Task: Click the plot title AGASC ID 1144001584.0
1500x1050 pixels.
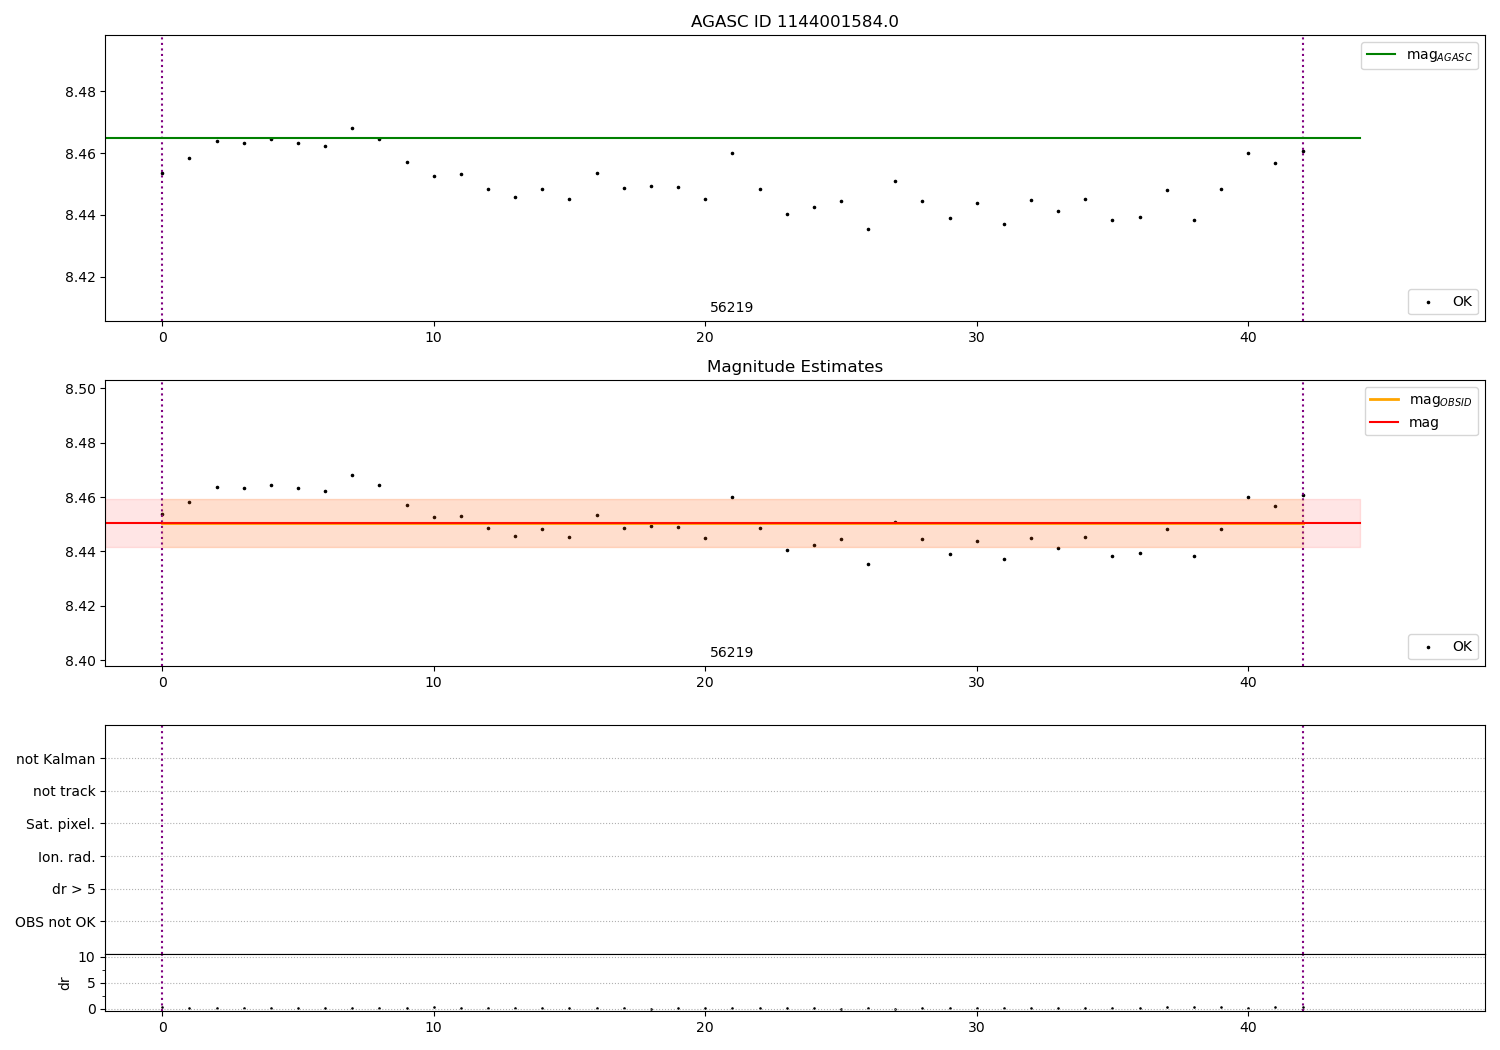Action: click(x=794, y=22)
